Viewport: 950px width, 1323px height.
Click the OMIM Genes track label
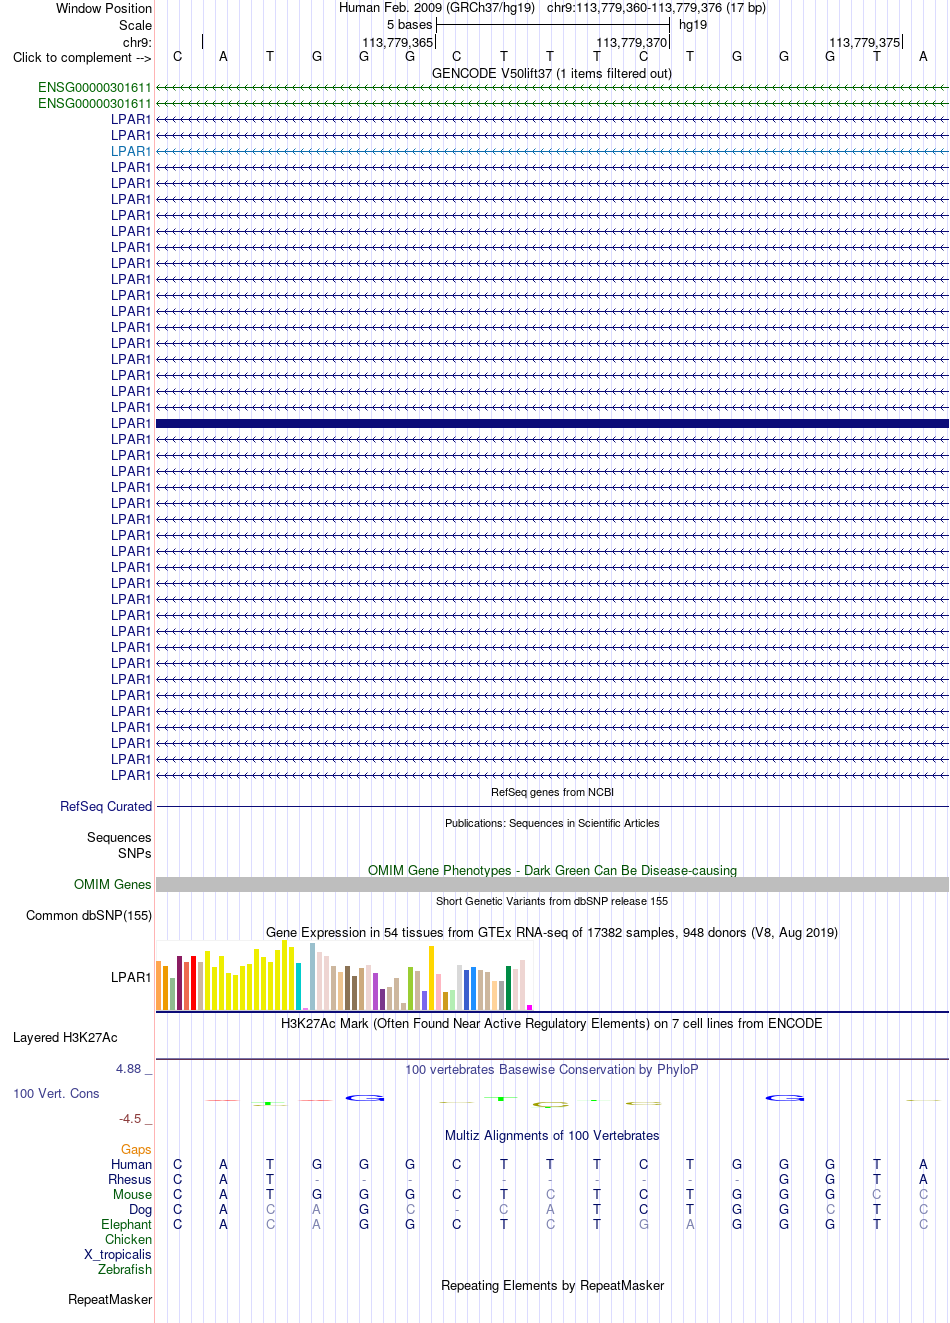pyautogui.click(x=113, y=884)
